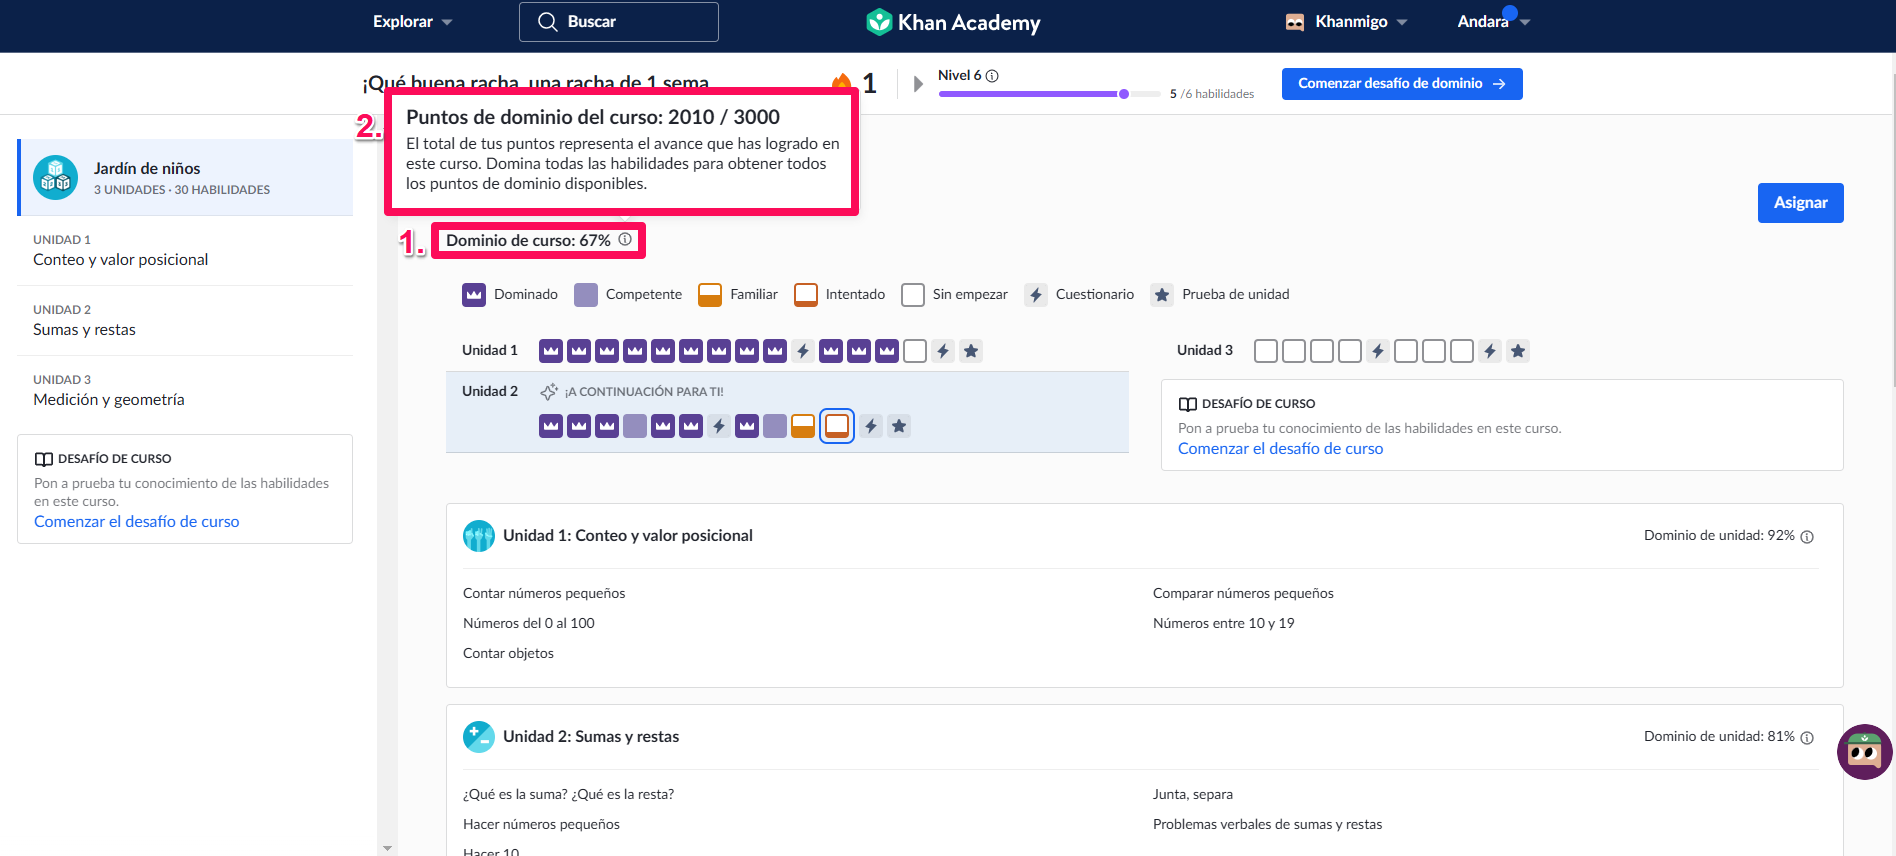Click the Nivel 6 progress bar
The image size is (1896, 856).
click(x=1048, y=94)
